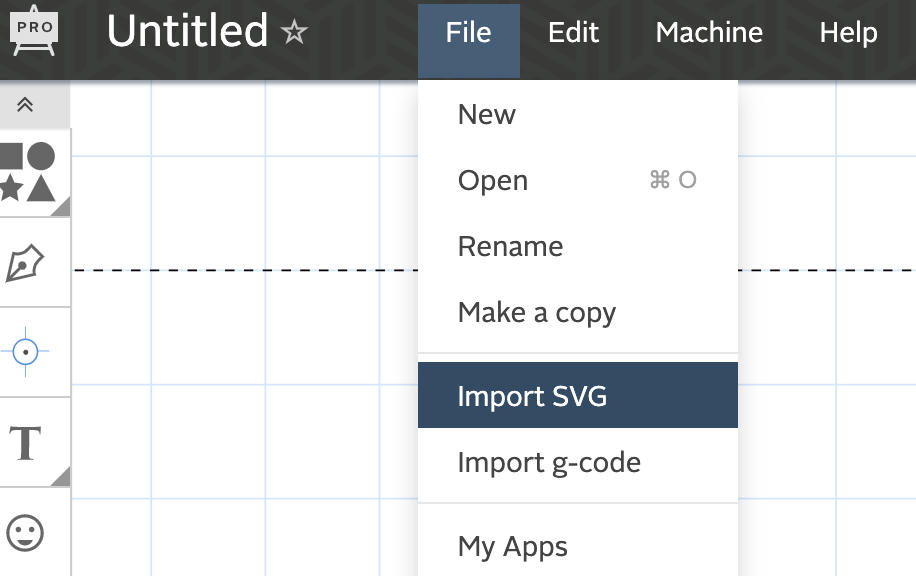Select the Text tool
The image size is (916, 576).
point(26,442)
